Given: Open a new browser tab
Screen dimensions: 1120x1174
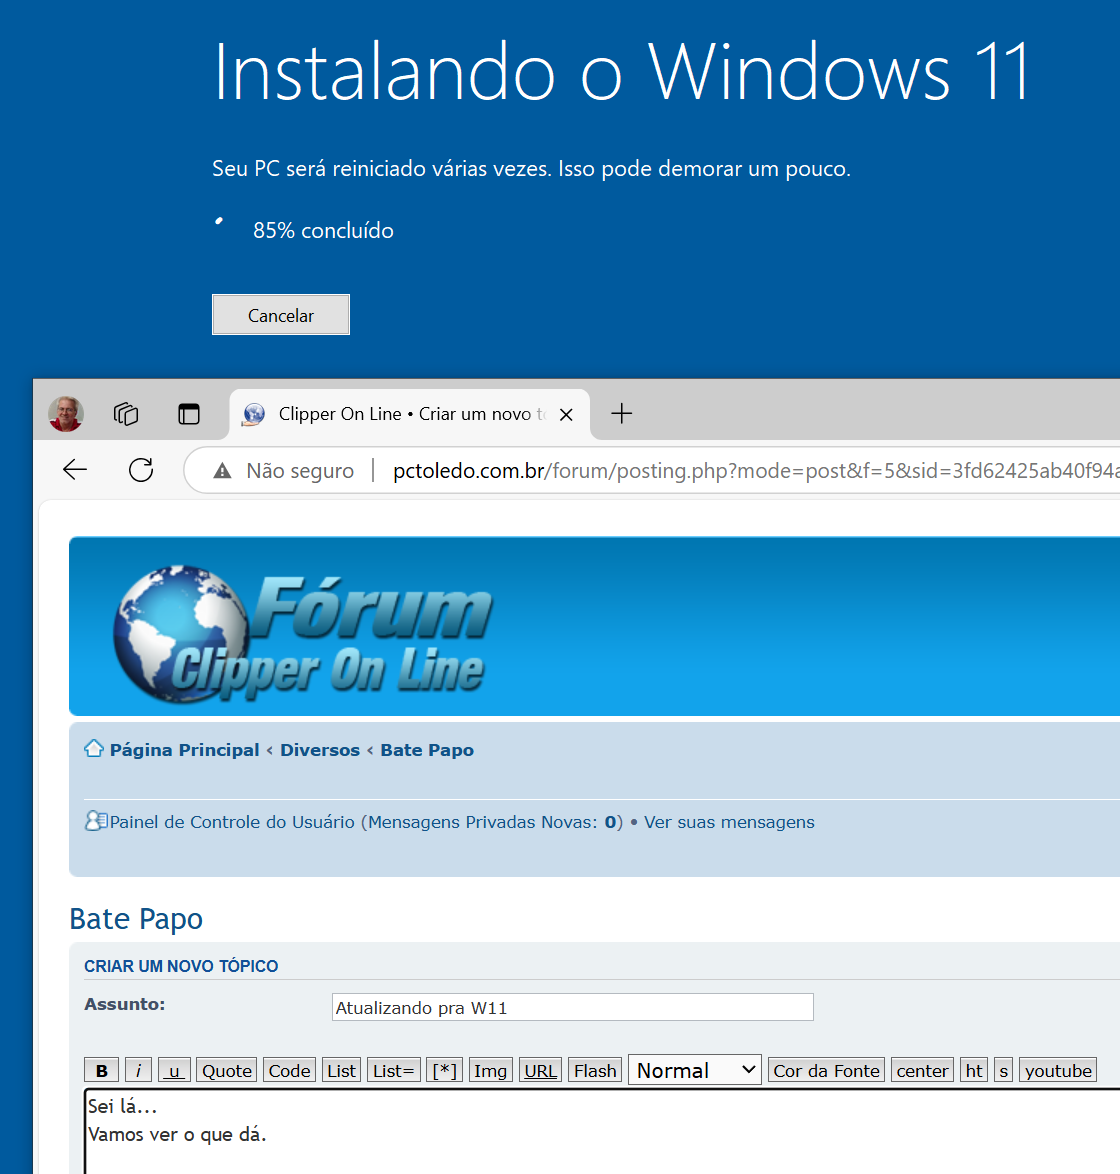Looking at the screenshot, I should click(621, 413).
